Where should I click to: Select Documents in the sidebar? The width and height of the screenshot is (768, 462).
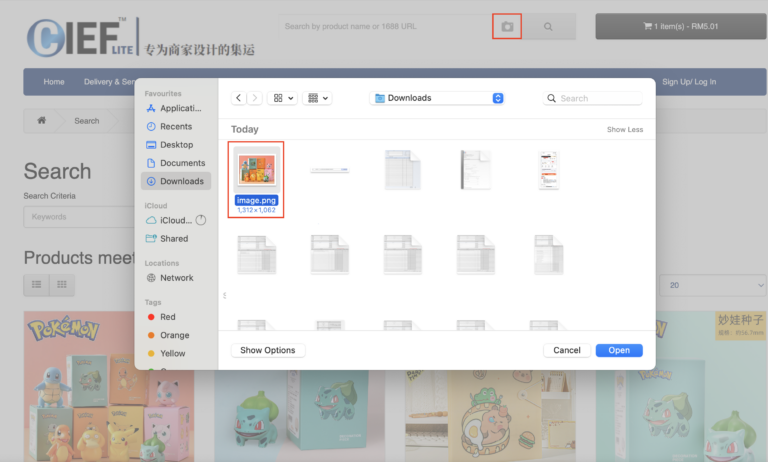point(176,163)
